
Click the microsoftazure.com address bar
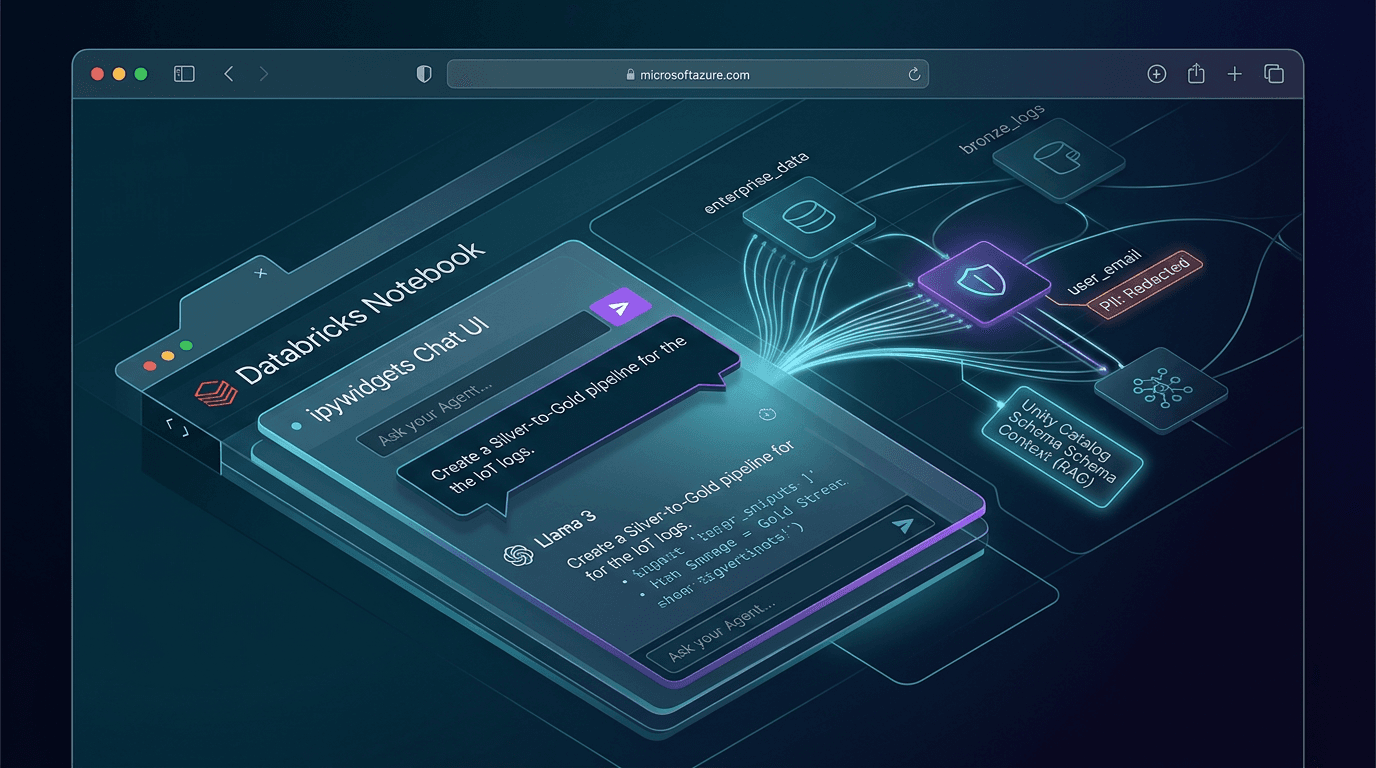tap(688, 74)
